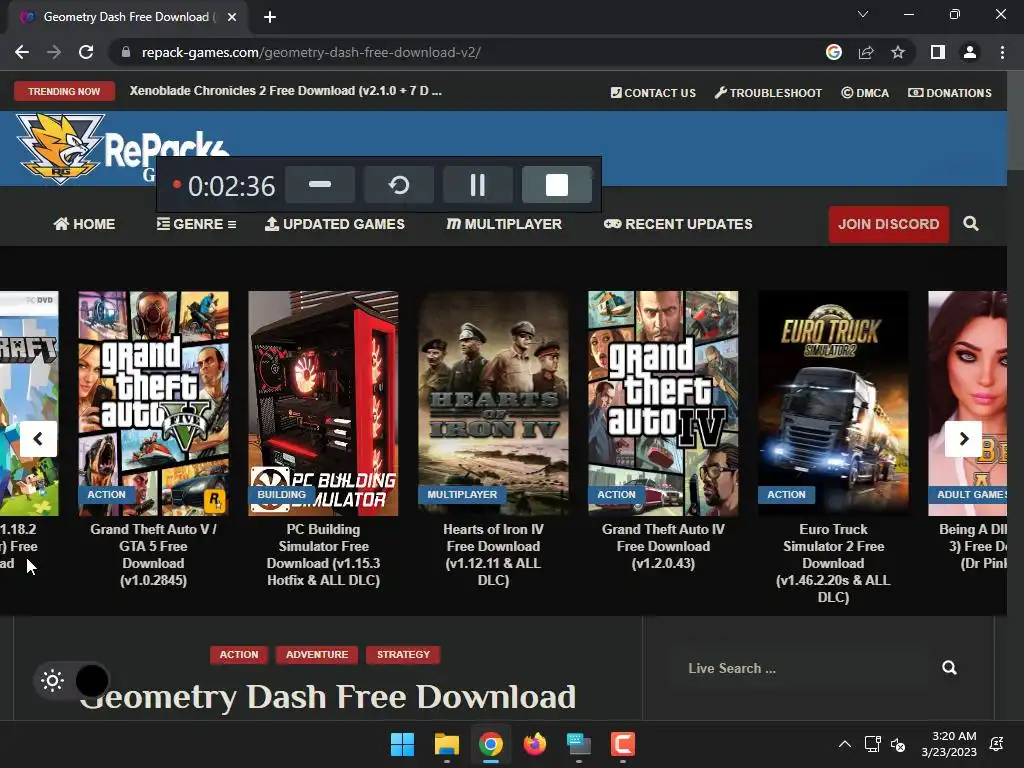Click Multiplayer tag on Hearts of Iron

coord(462,494)
